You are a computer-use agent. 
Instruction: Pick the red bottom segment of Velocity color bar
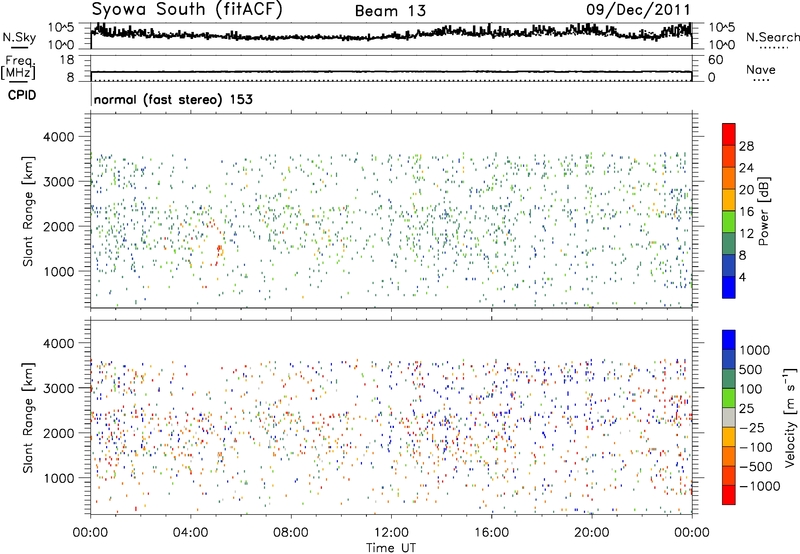(729, 495)
